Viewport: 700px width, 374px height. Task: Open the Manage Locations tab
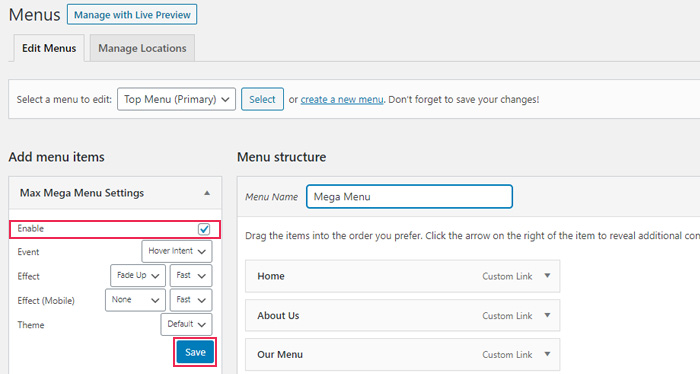point(142,48)
